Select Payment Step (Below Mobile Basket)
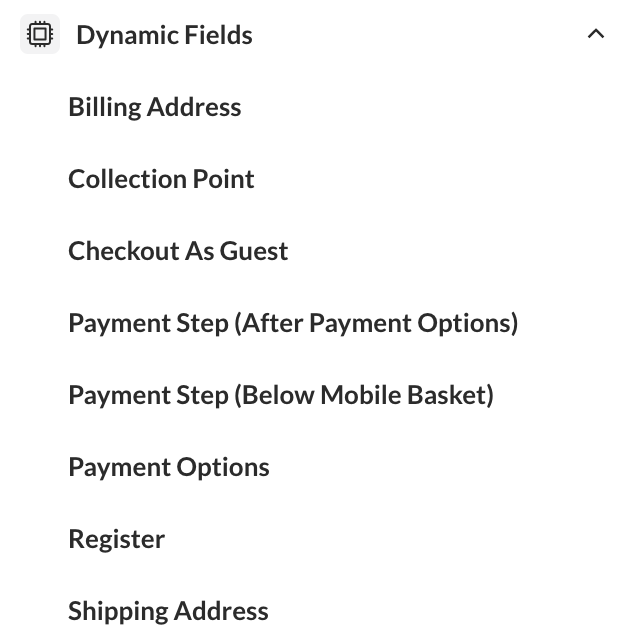 (x=281, y=395)
